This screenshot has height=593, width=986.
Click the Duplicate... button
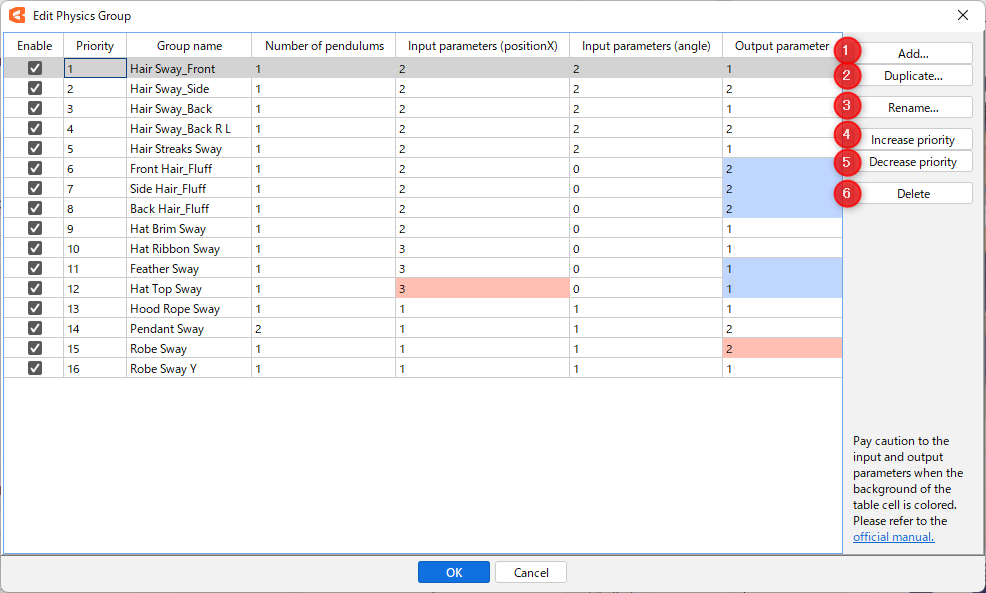(913, 76)
